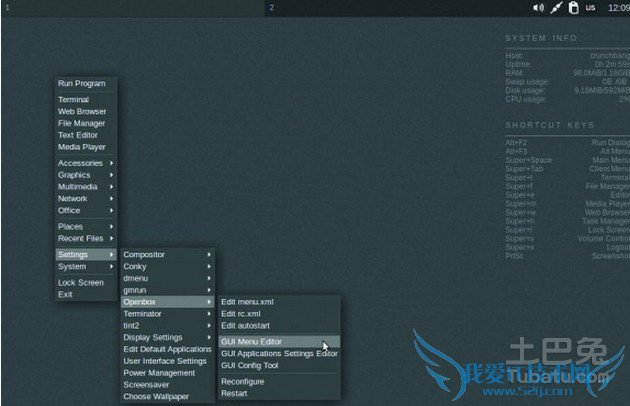Select Edit autostart in Openbox submenu
The height and width of the screenshot is (406, 630).
pos(279,326)
